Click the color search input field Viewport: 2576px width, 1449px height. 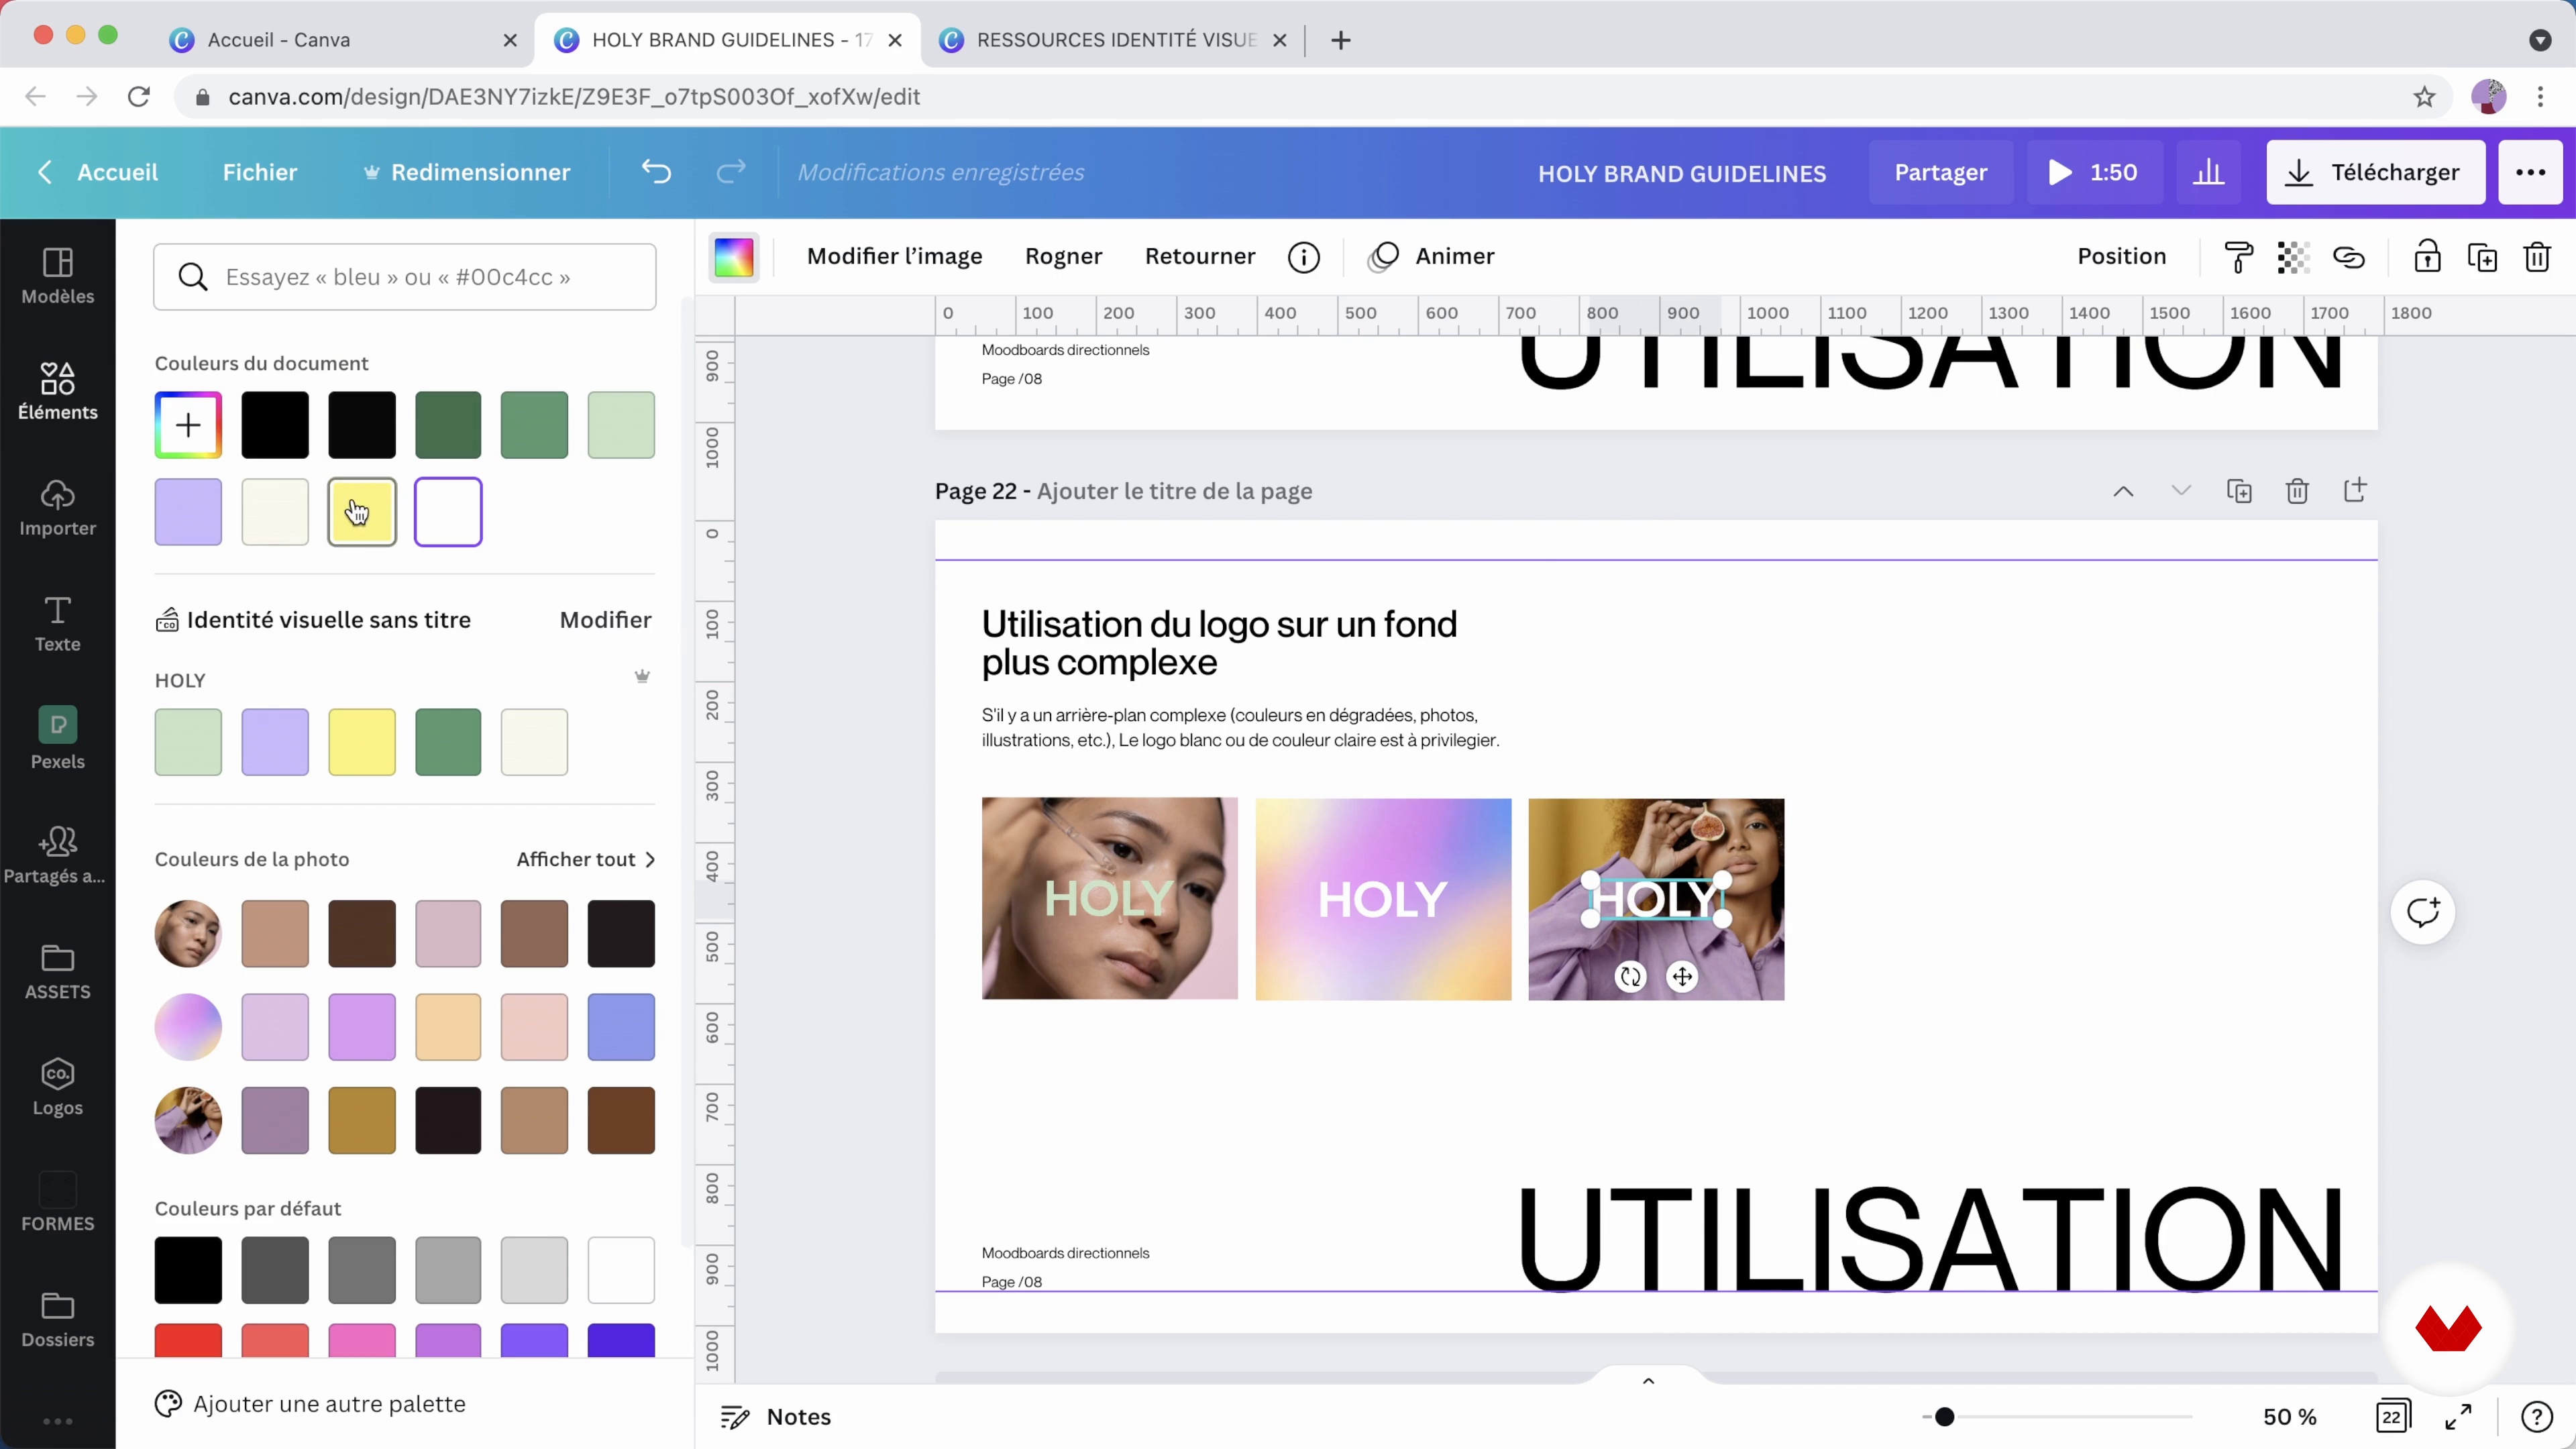pyautogui.click(x=405, y=277)
